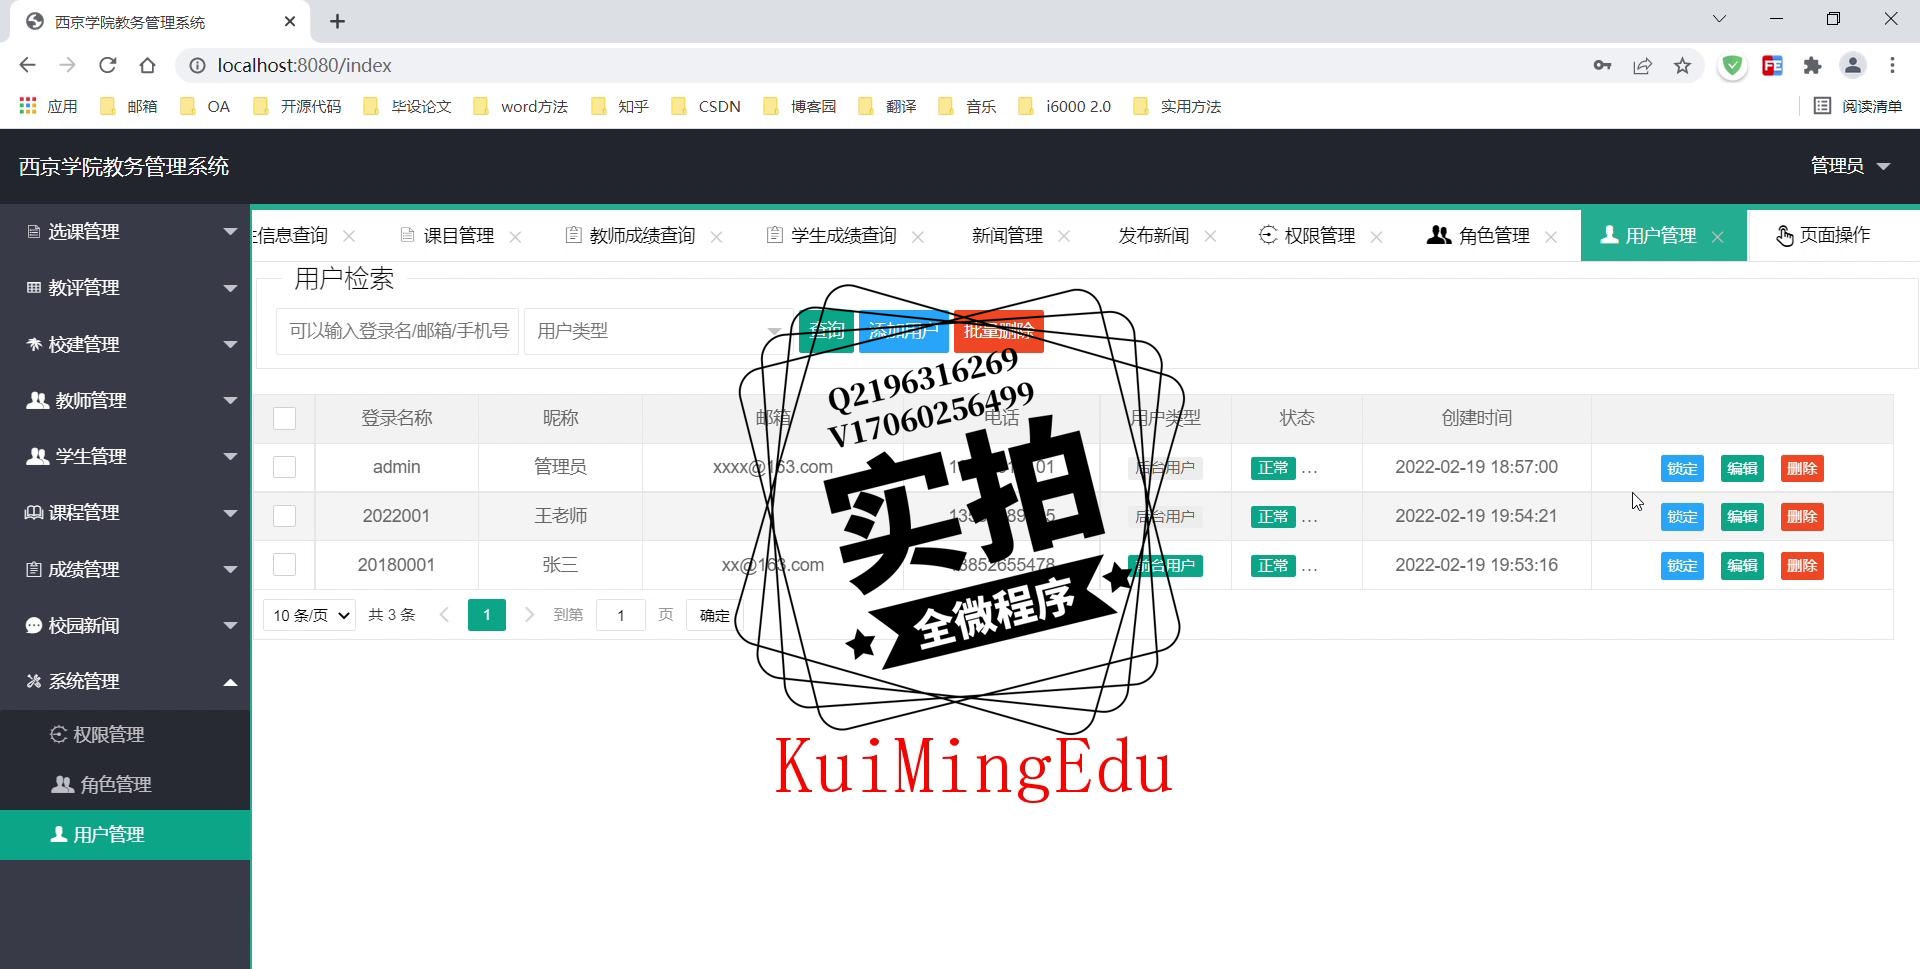Change the 10 条/页 page size

pos(309,615)
